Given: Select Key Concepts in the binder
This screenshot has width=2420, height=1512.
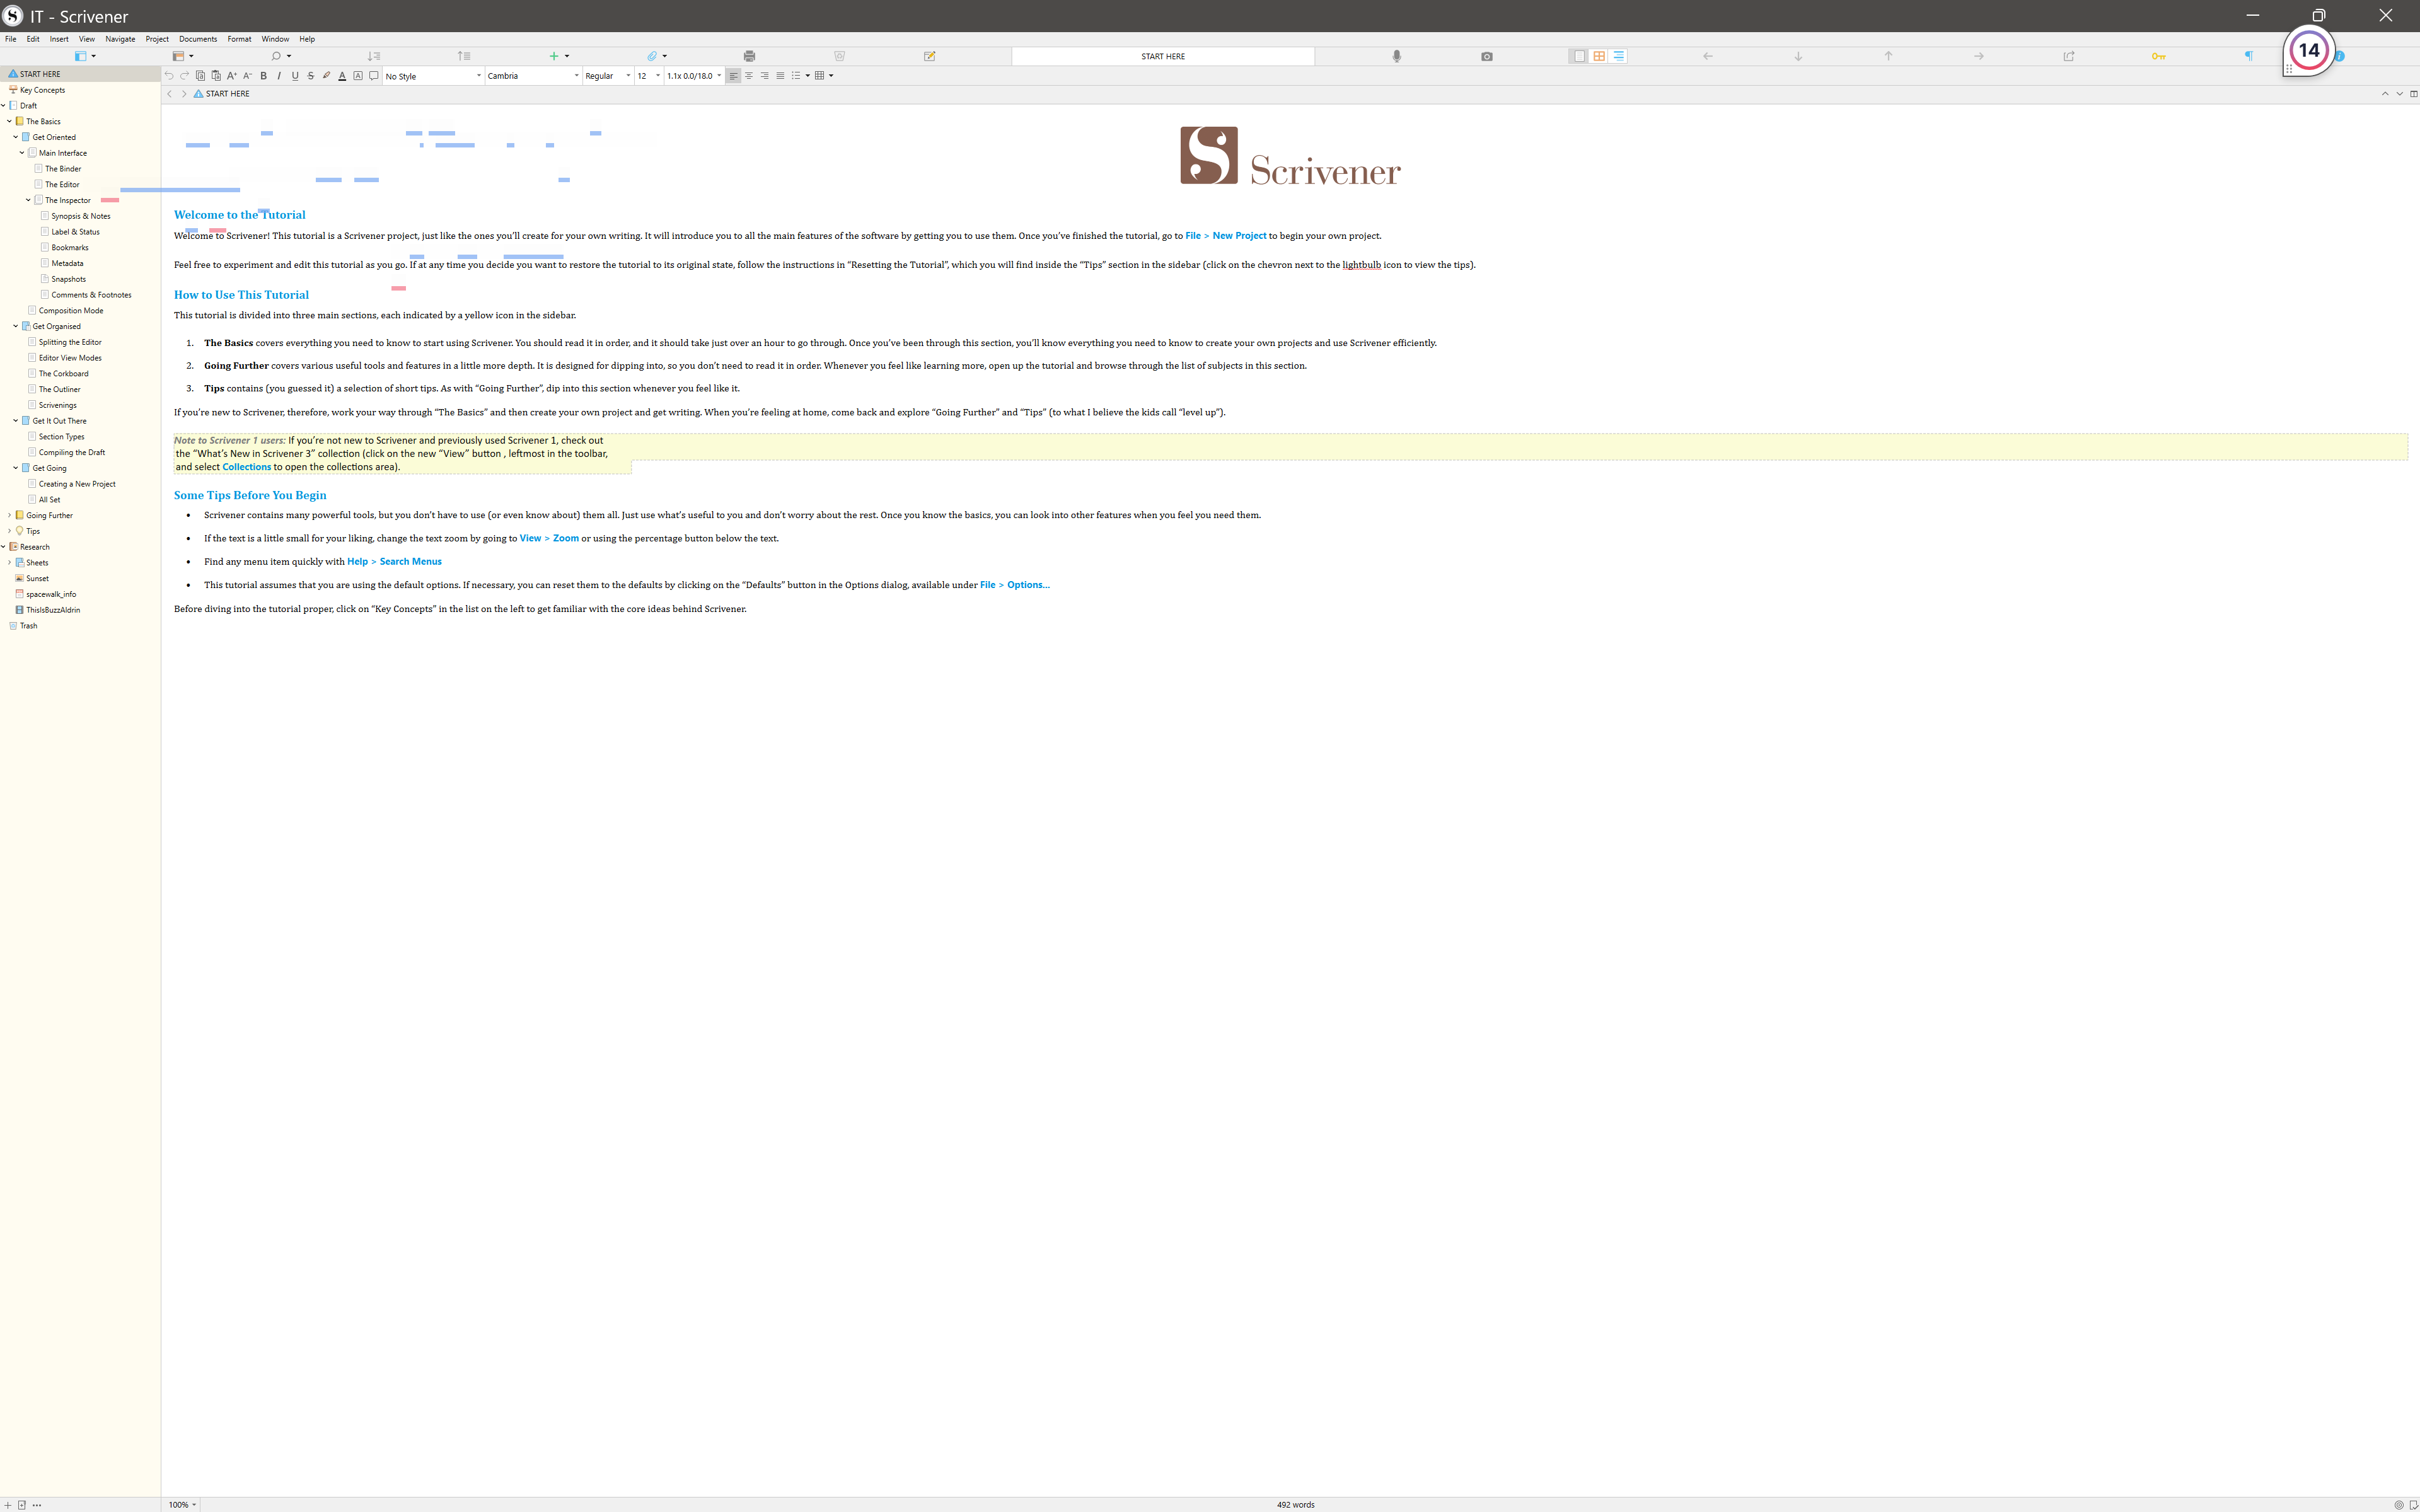Looking at the screenshot, I should point(42,90).
